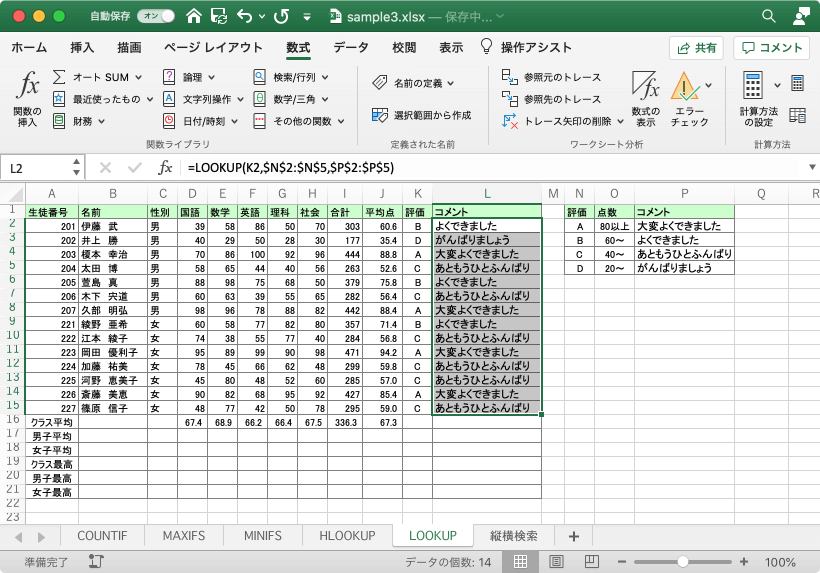The image size is (820, 573).
Task: Click the accessibility icon in status bar
Action: [96, 561]
